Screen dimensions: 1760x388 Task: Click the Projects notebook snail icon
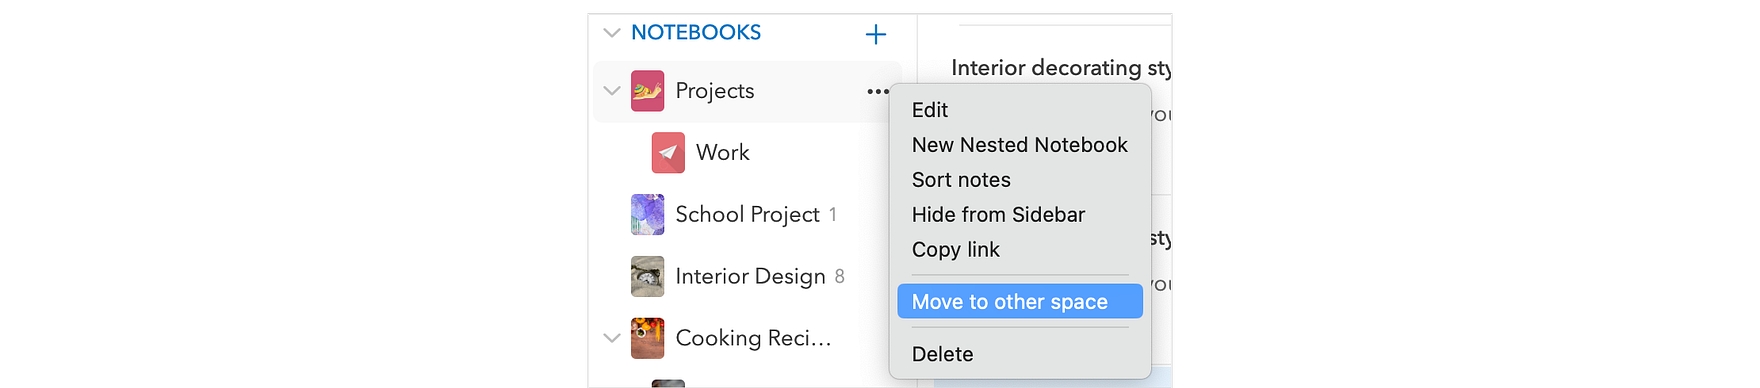(x=648, y=91)
